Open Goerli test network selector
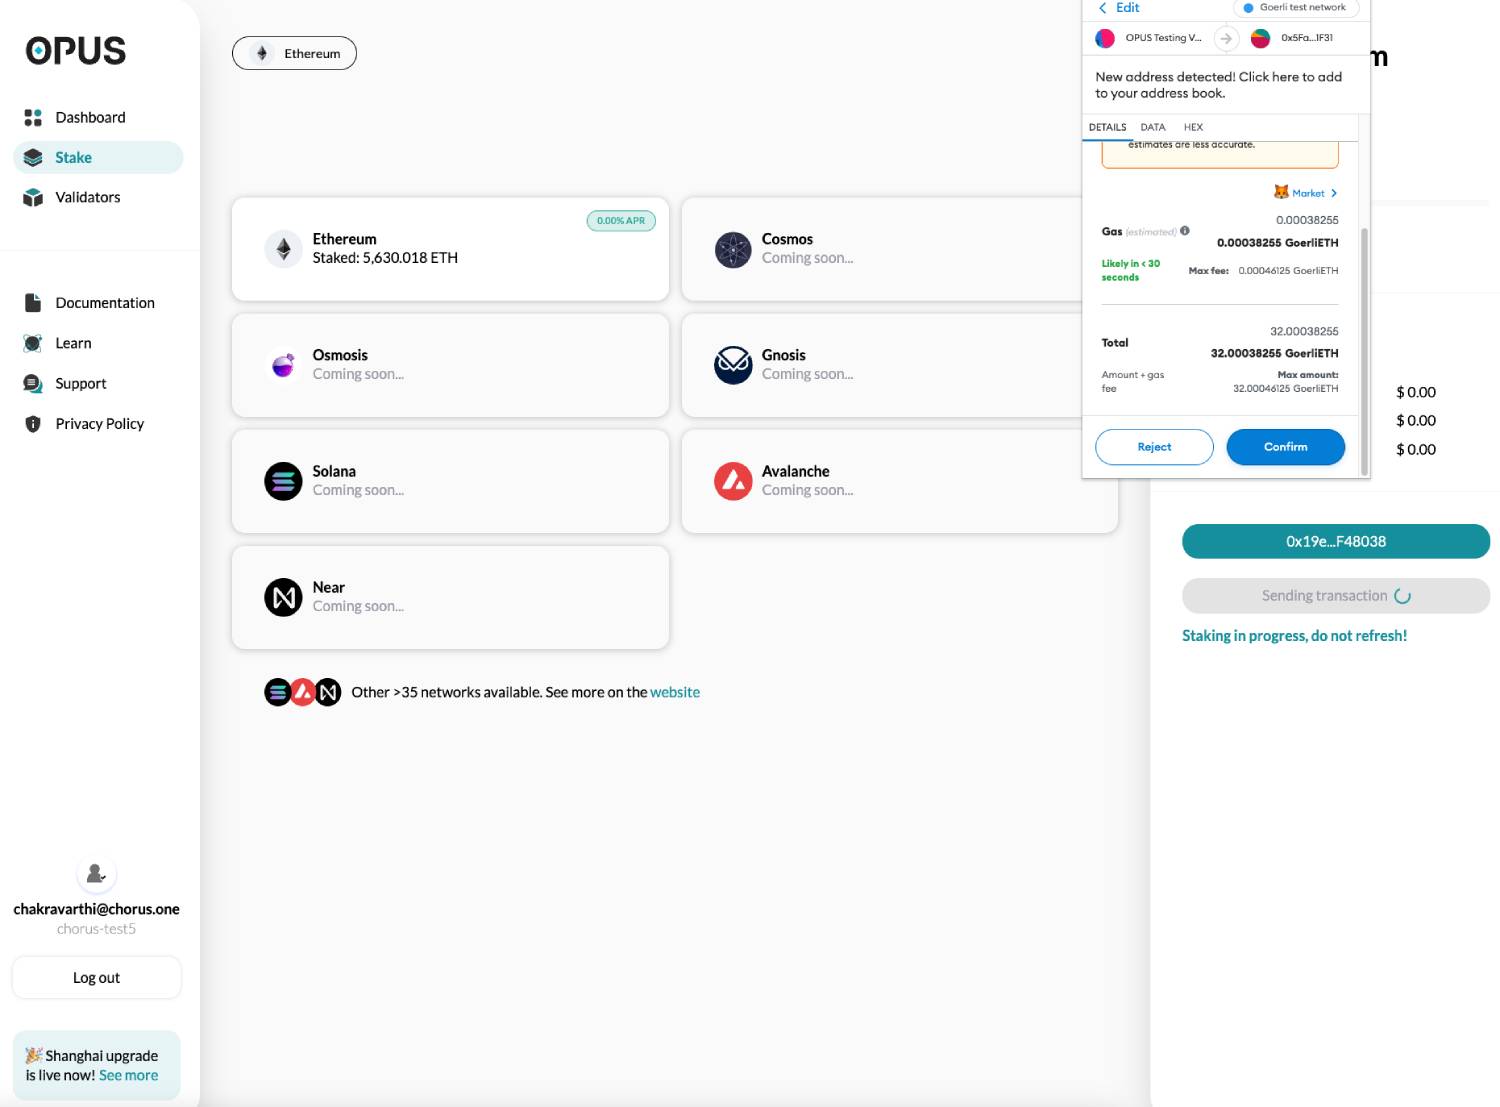The width and height of the screenshot is (1500, 1107). (1296, 8)
